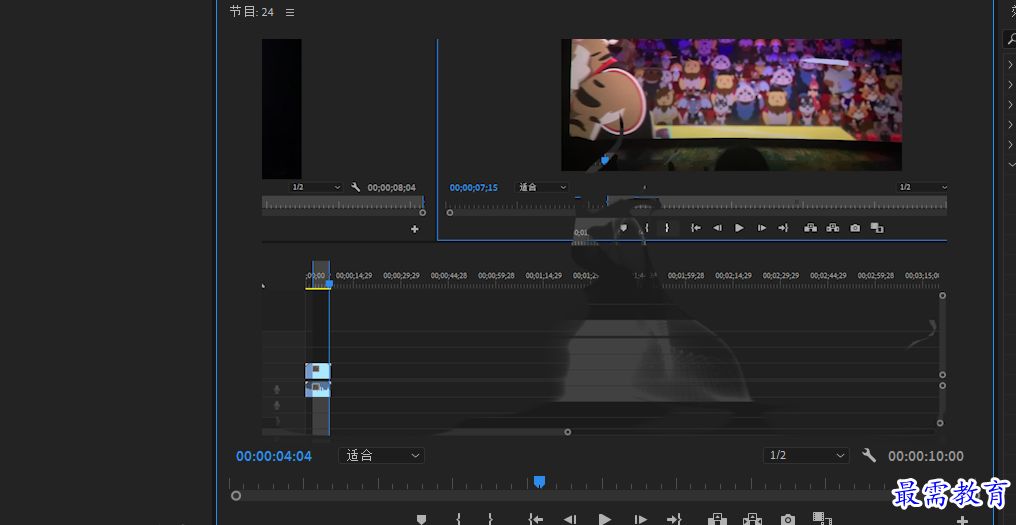Click the 00;00;07;15 timecode in preview
Image resolution: width=1016 pixels, height=525 pixels.
coord(474,188)
